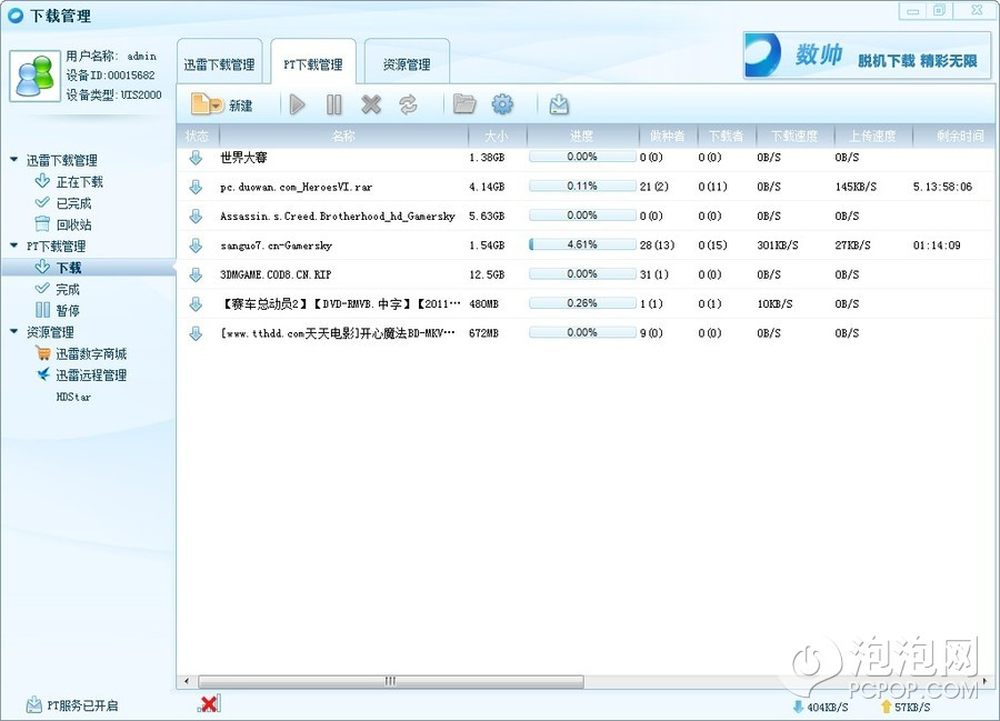The width and height of the screenshot is (1000, 721).
Task: Click the 12.5GB size cell
Action: 487,275
